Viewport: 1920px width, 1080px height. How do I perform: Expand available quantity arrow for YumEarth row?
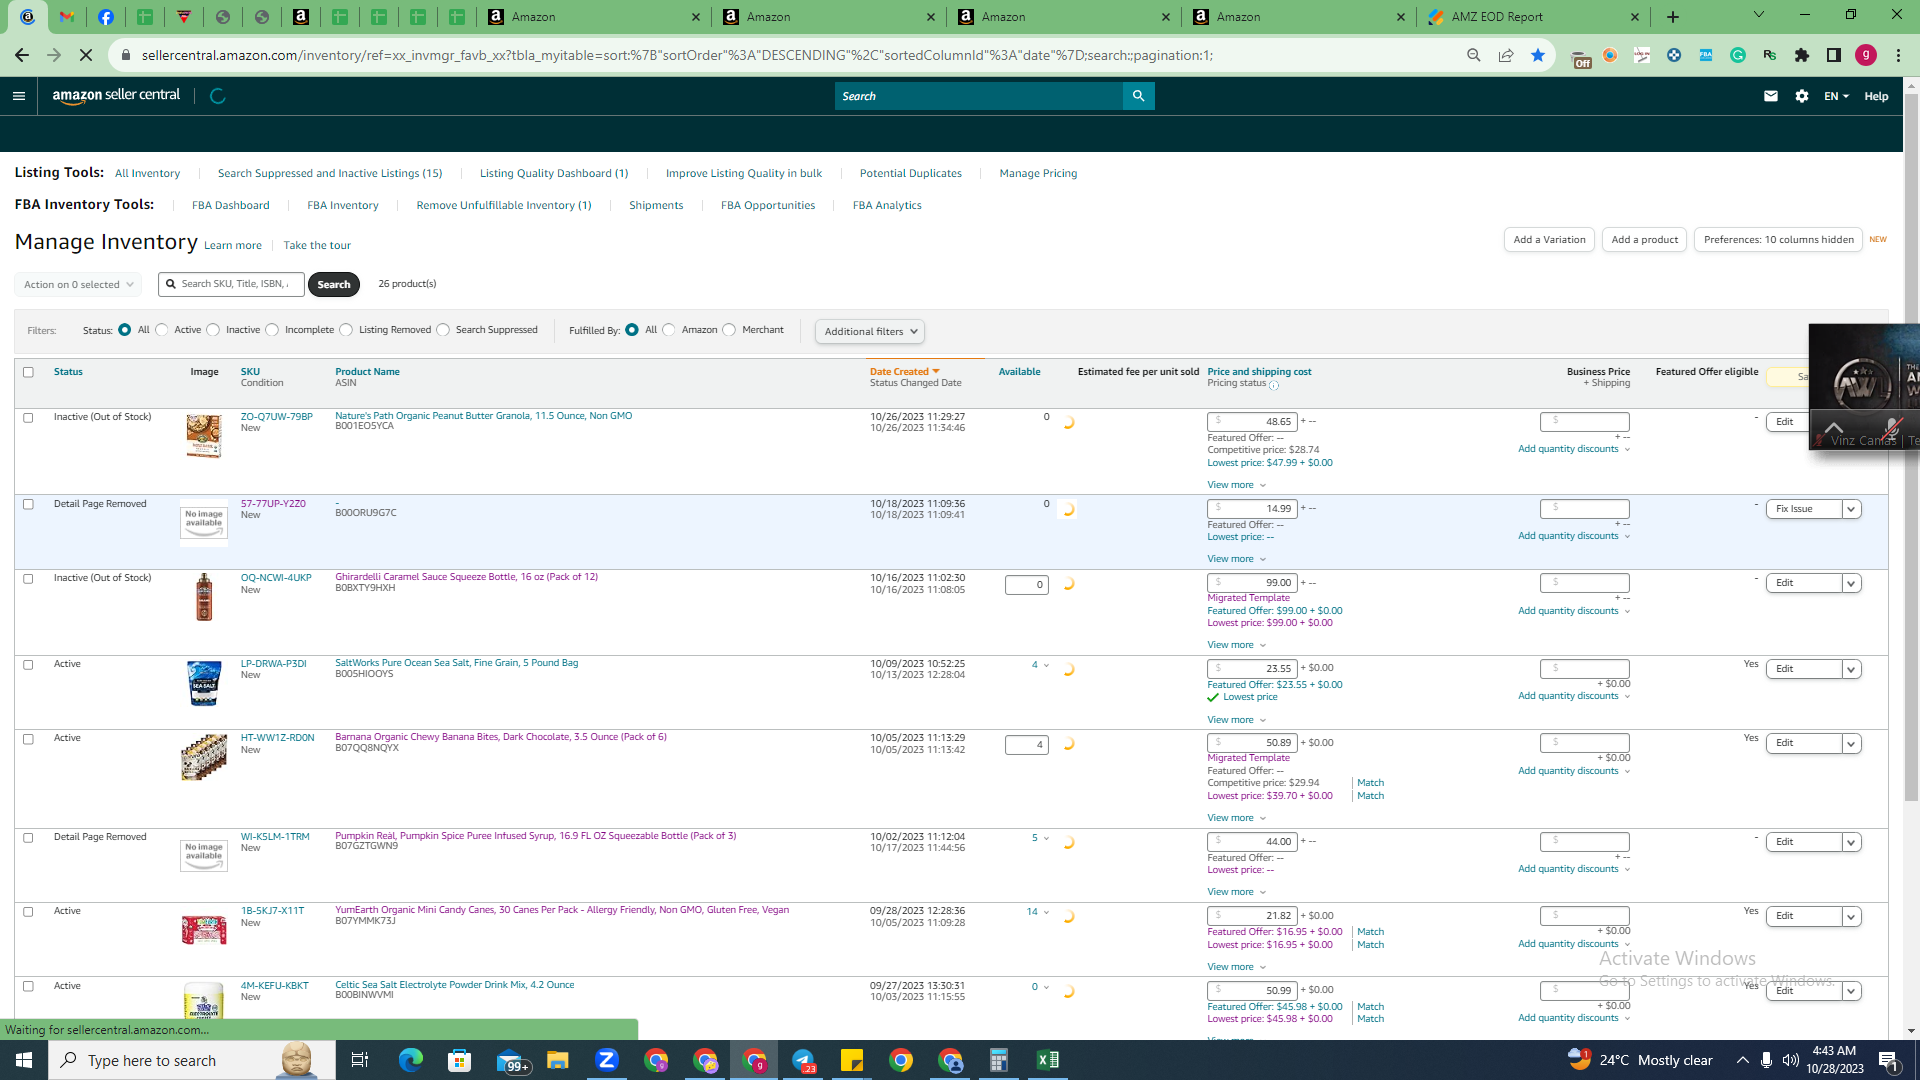click(1046, 912)
